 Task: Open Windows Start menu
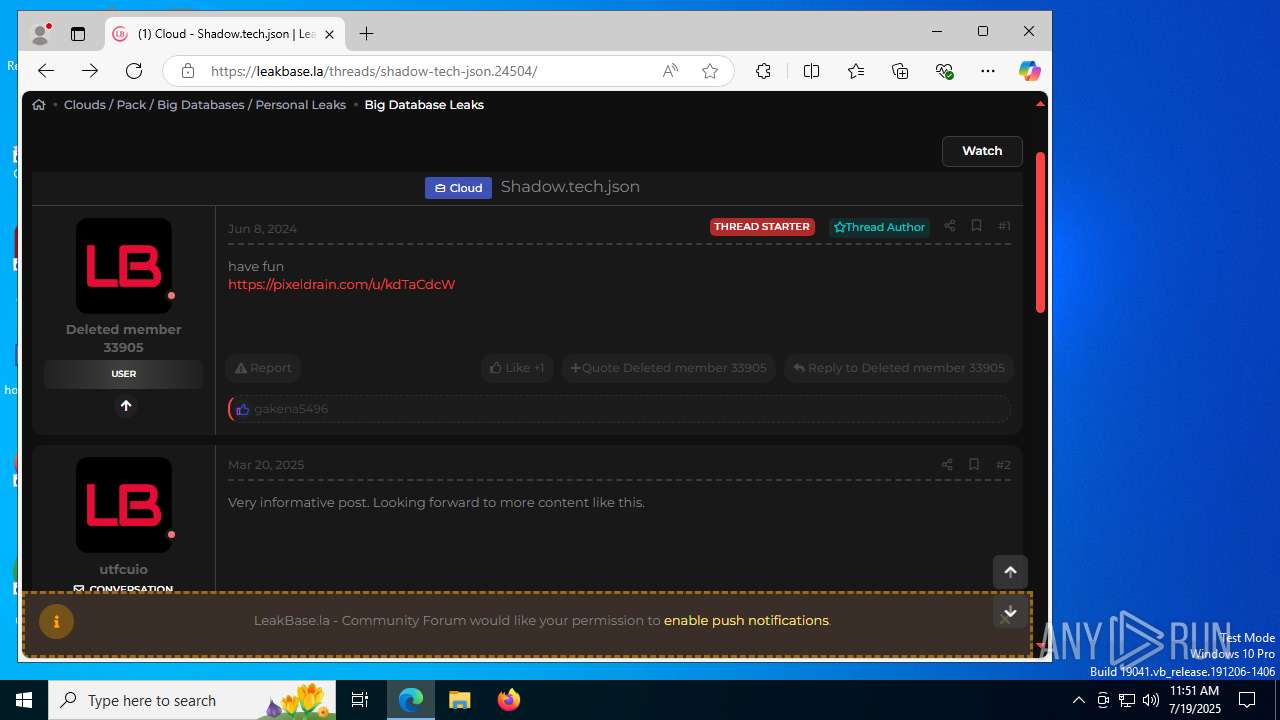click(x=24, y=700)
